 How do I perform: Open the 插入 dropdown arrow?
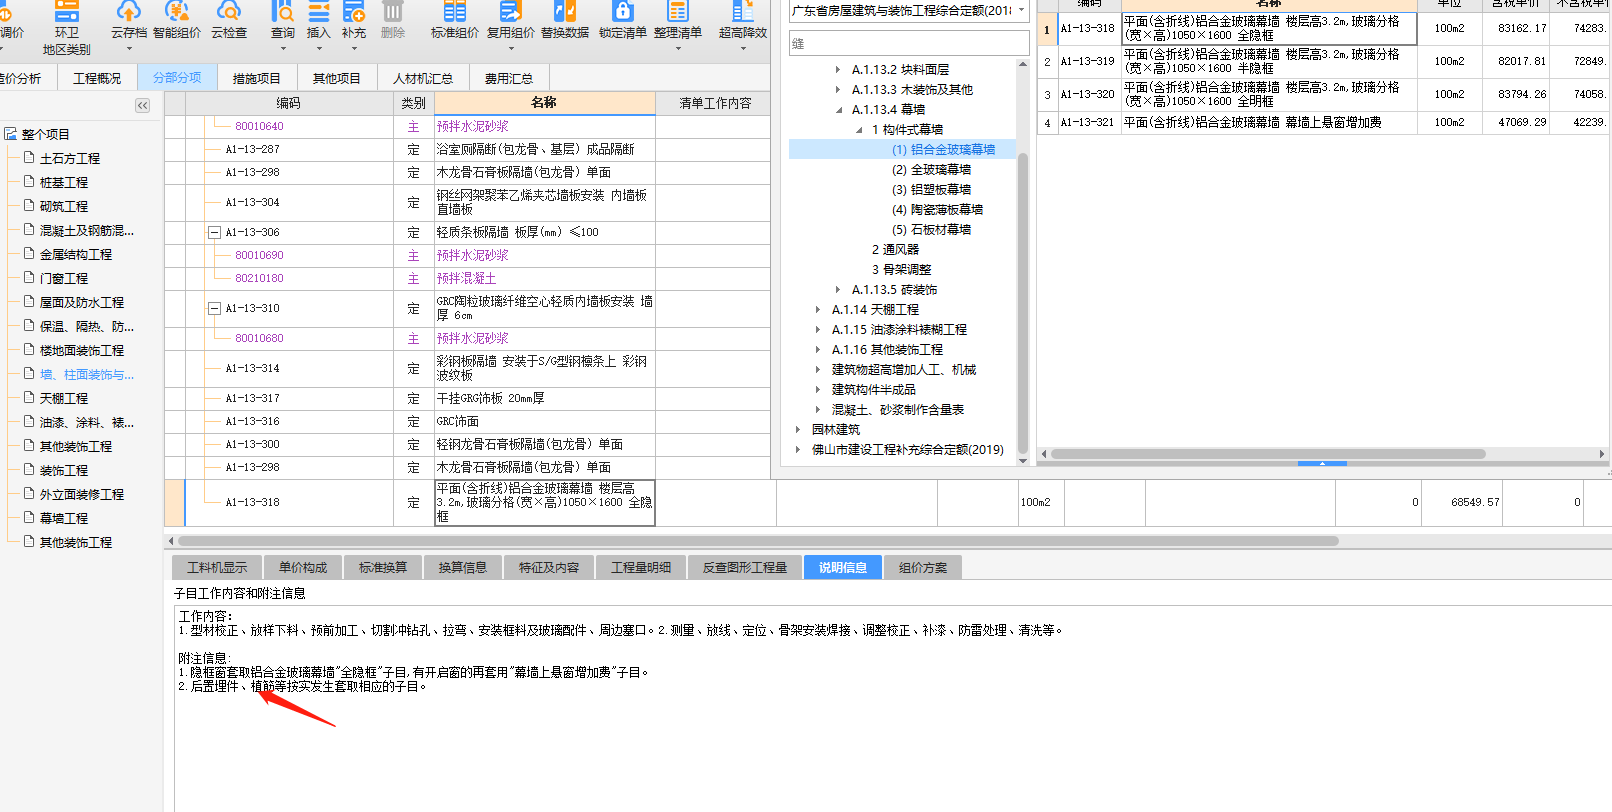(318, 48)
